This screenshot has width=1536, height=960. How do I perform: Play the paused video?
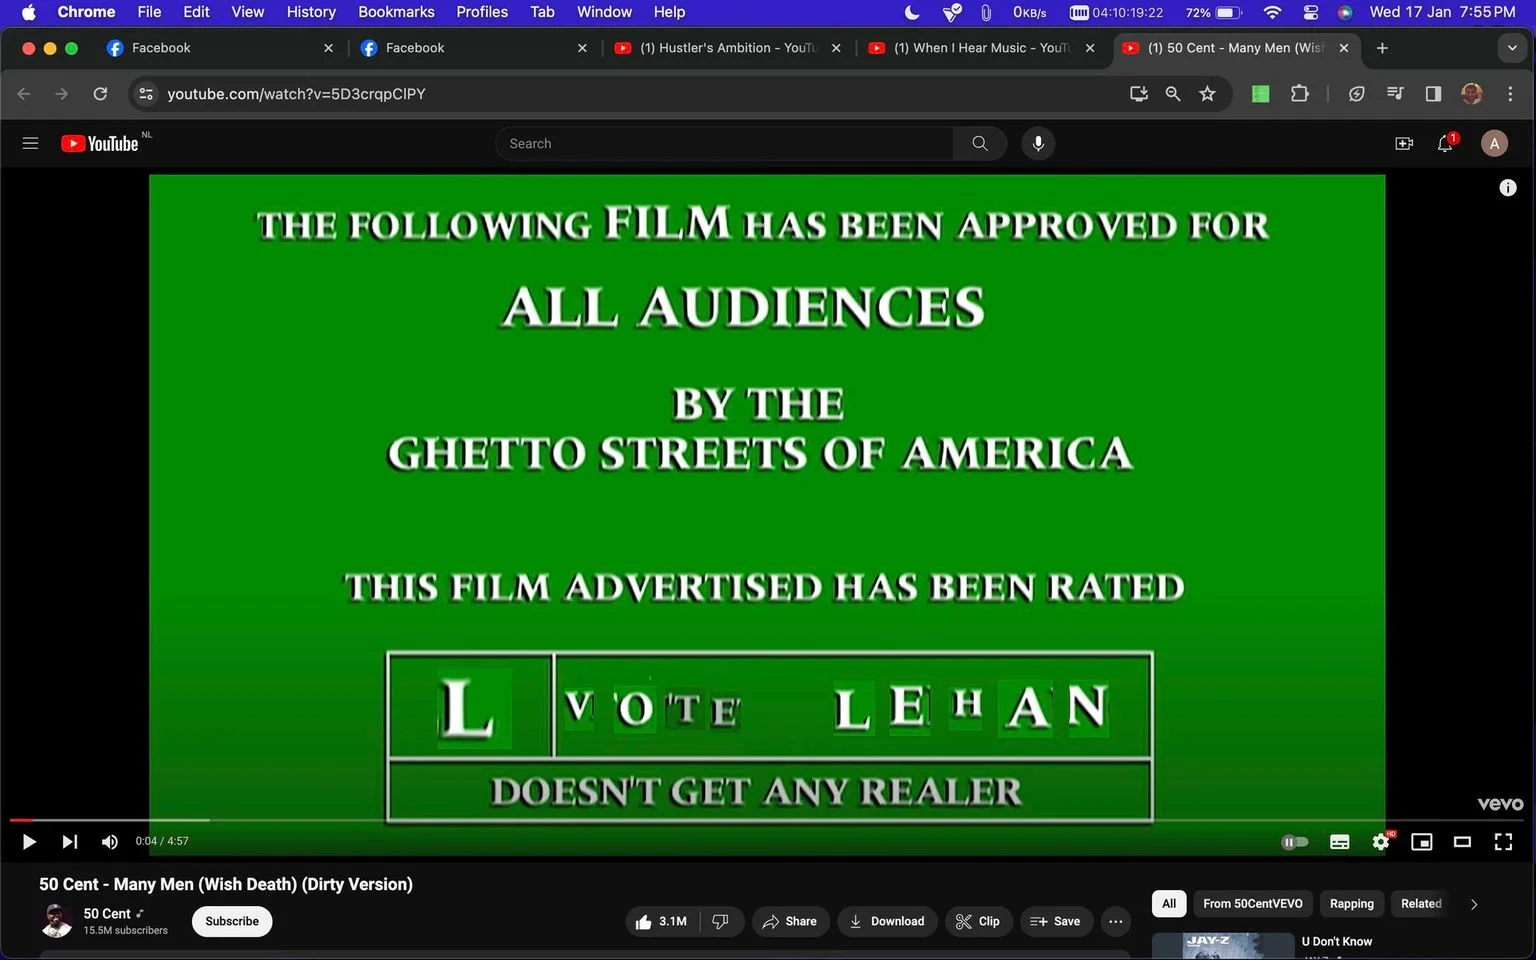29,842
